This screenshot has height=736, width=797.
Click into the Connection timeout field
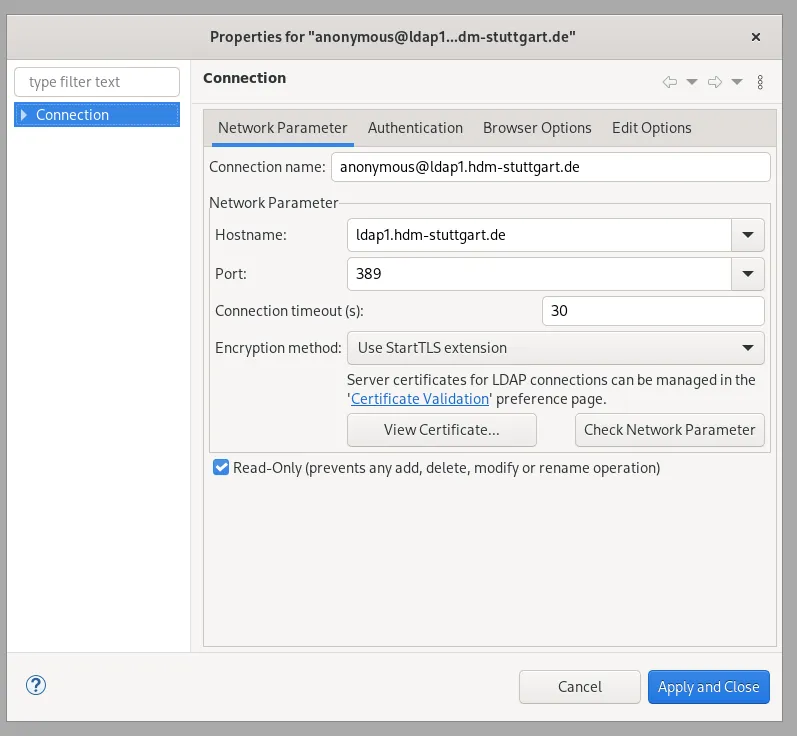(x=652, y=311)
